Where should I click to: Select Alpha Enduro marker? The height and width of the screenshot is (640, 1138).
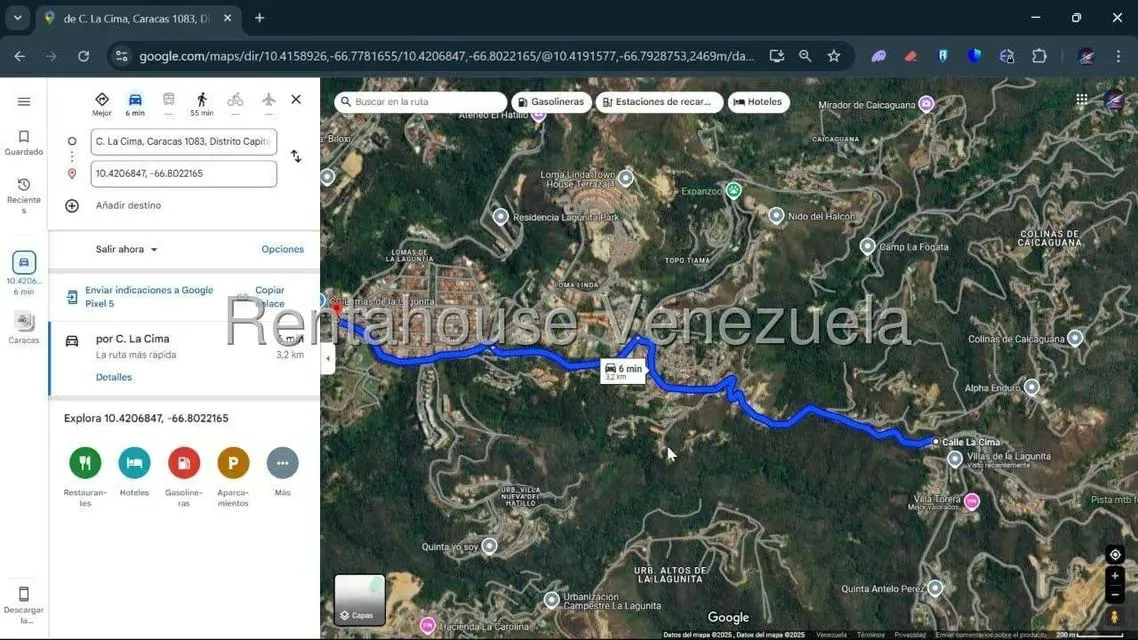(1031, 387)
